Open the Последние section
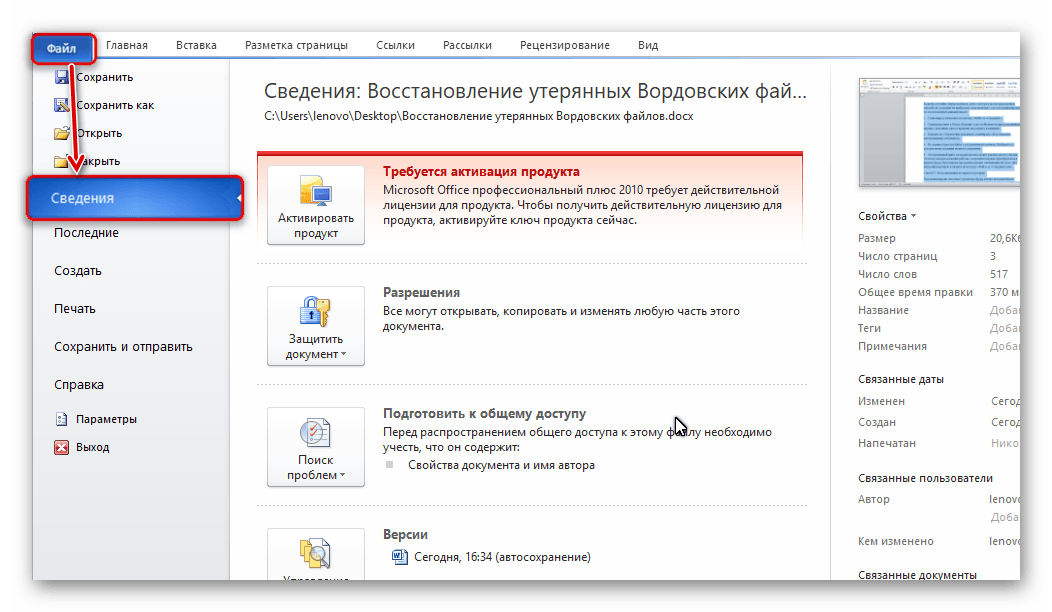The image size is (1052, 612). (x=87, y=233)
